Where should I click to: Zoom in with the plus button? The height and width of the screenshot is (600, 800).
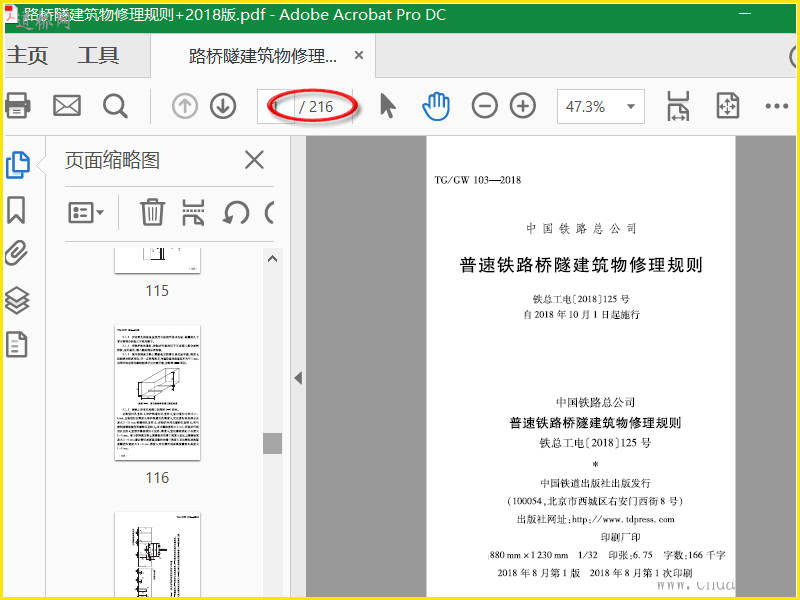pyautogui.click(x=523, y=106)
